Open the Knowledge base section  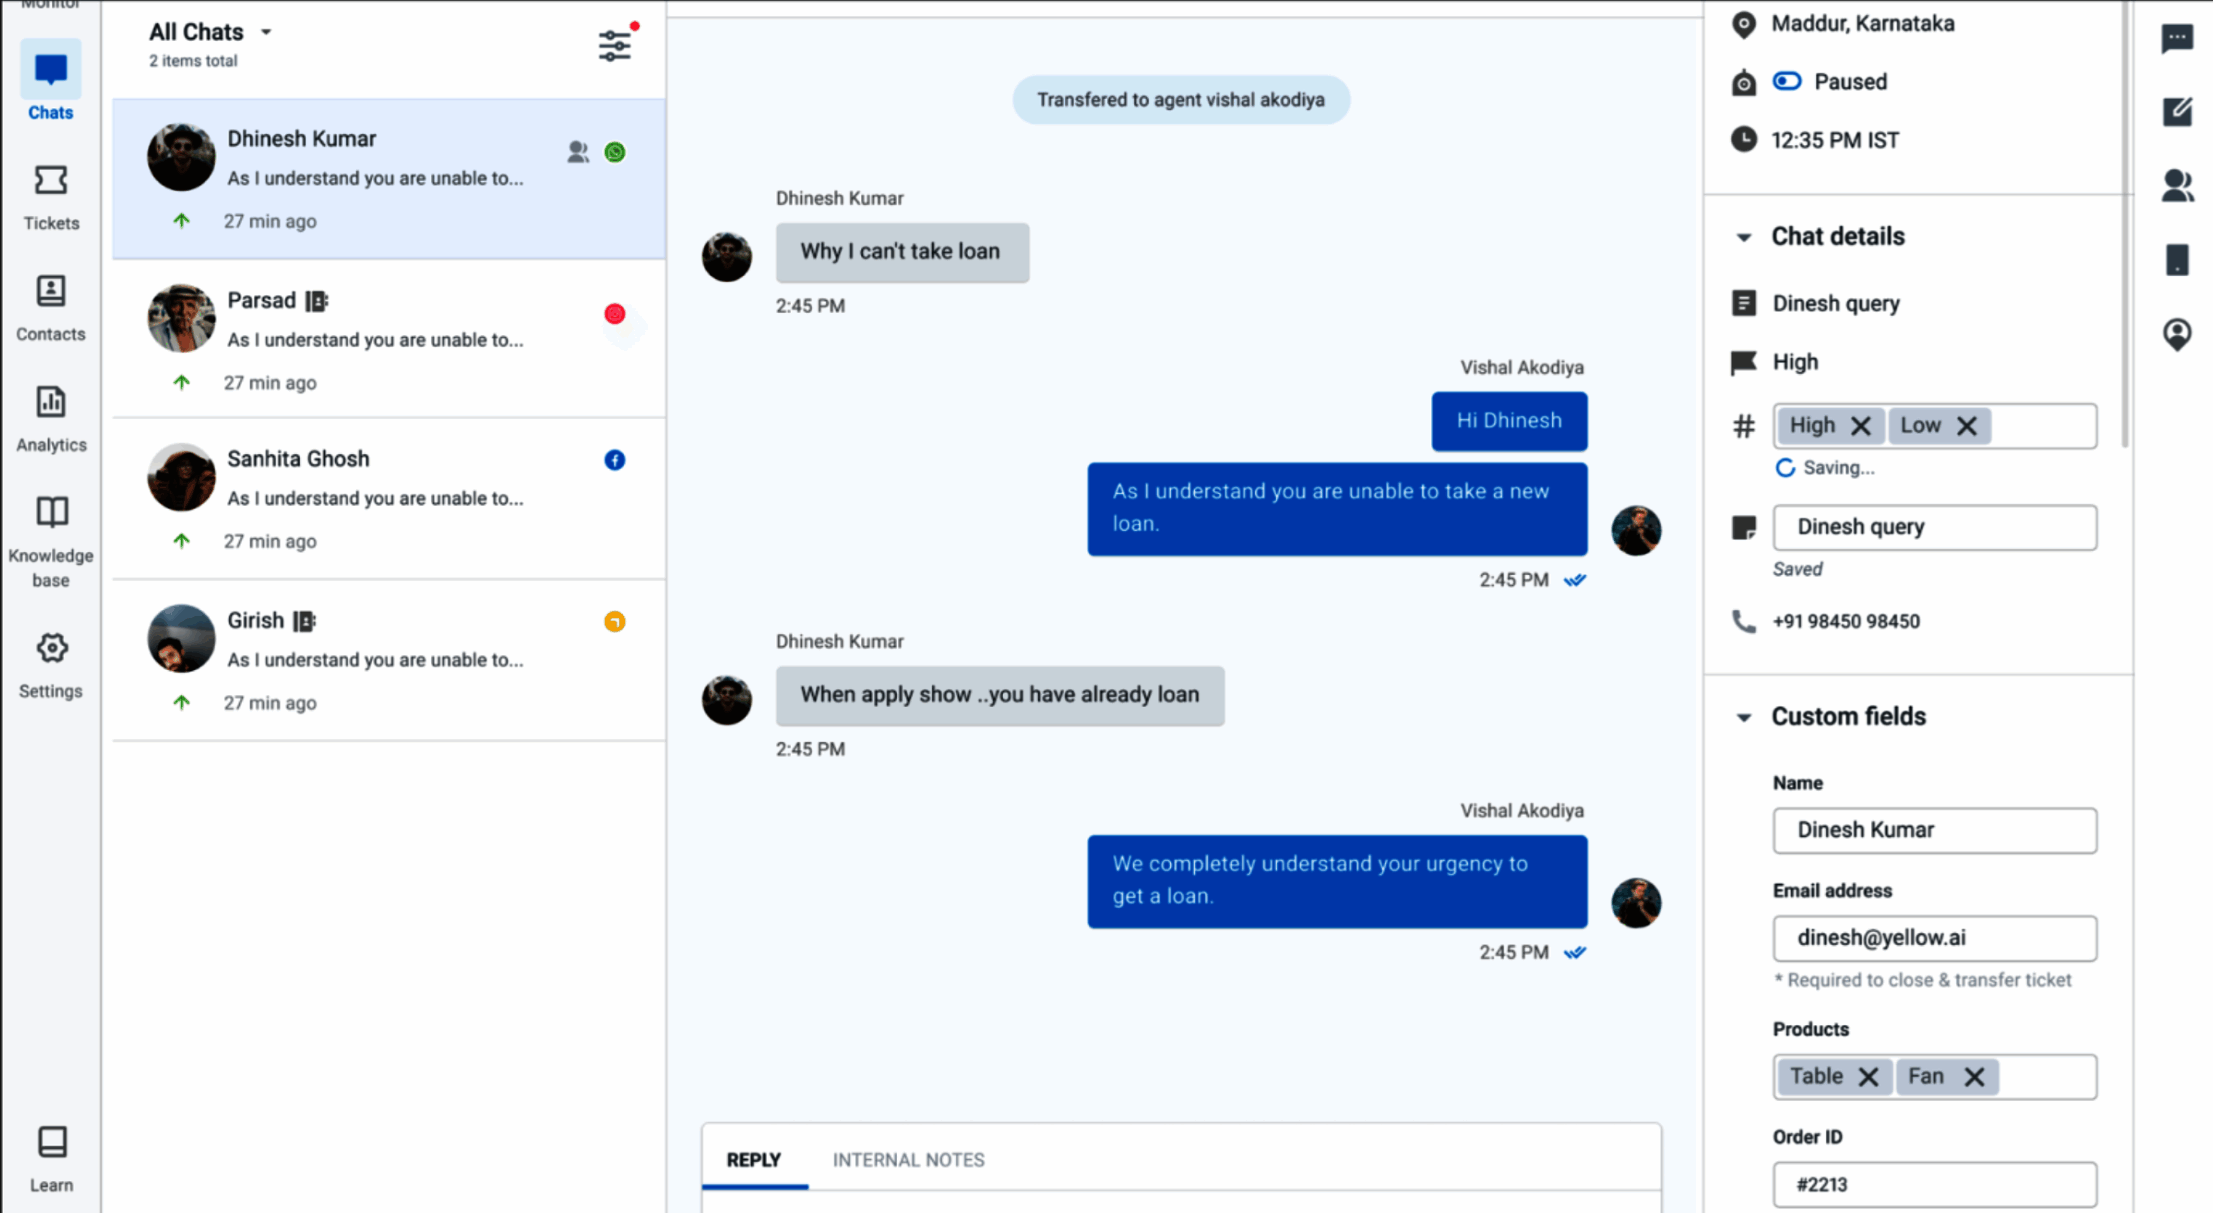click(51, 542)
